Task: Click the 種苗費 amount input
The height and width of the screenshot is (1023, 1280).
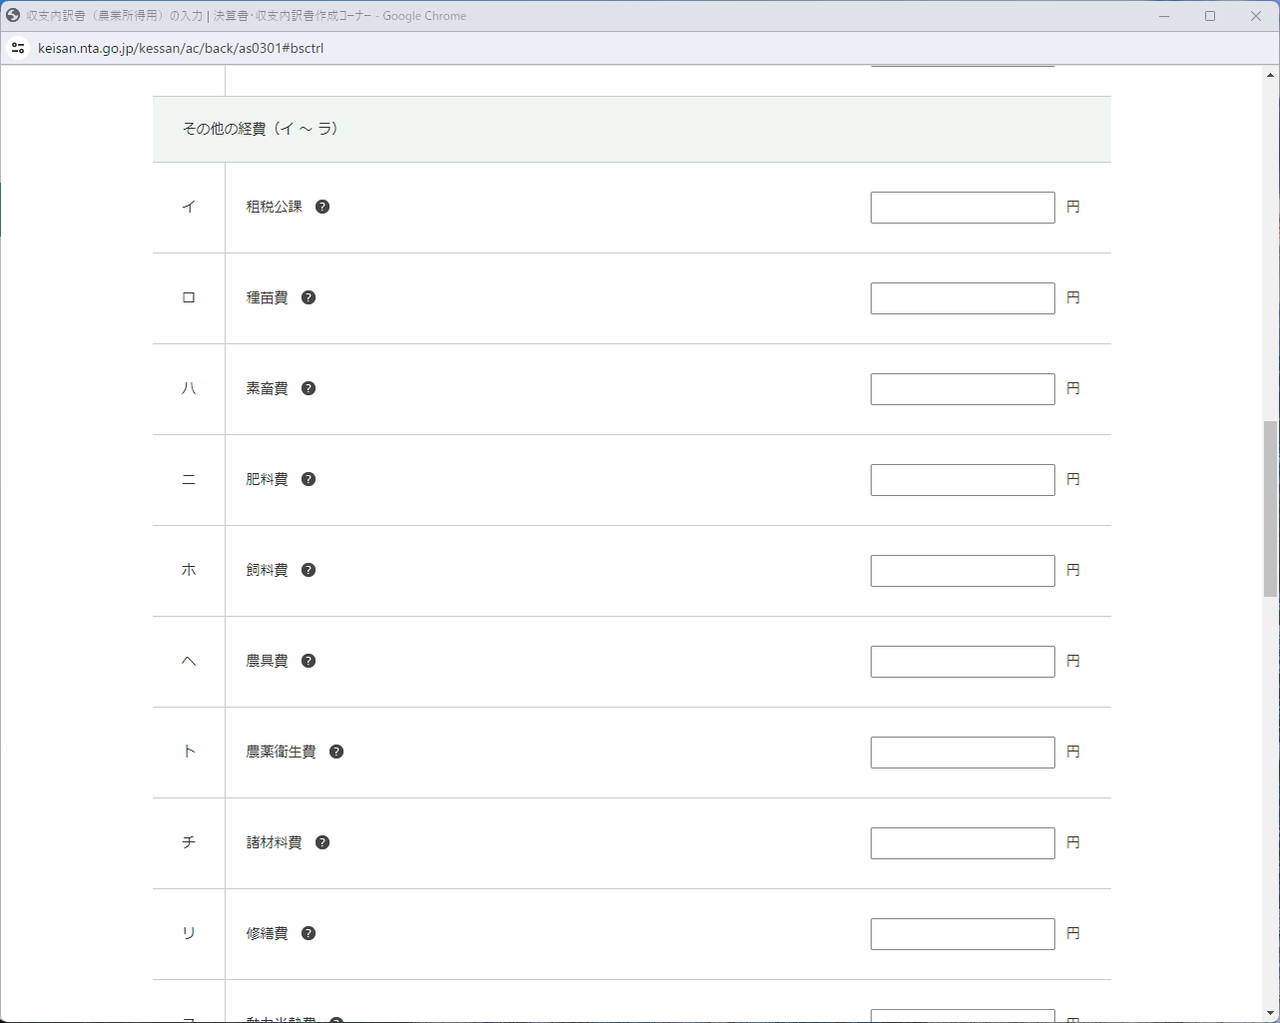Action: coord(962,299)
